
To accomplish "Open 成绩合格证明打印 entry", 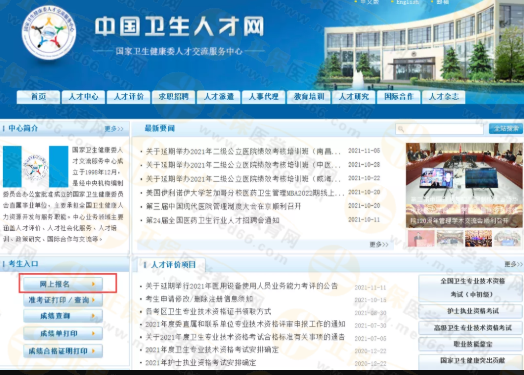I will point(63,351).
